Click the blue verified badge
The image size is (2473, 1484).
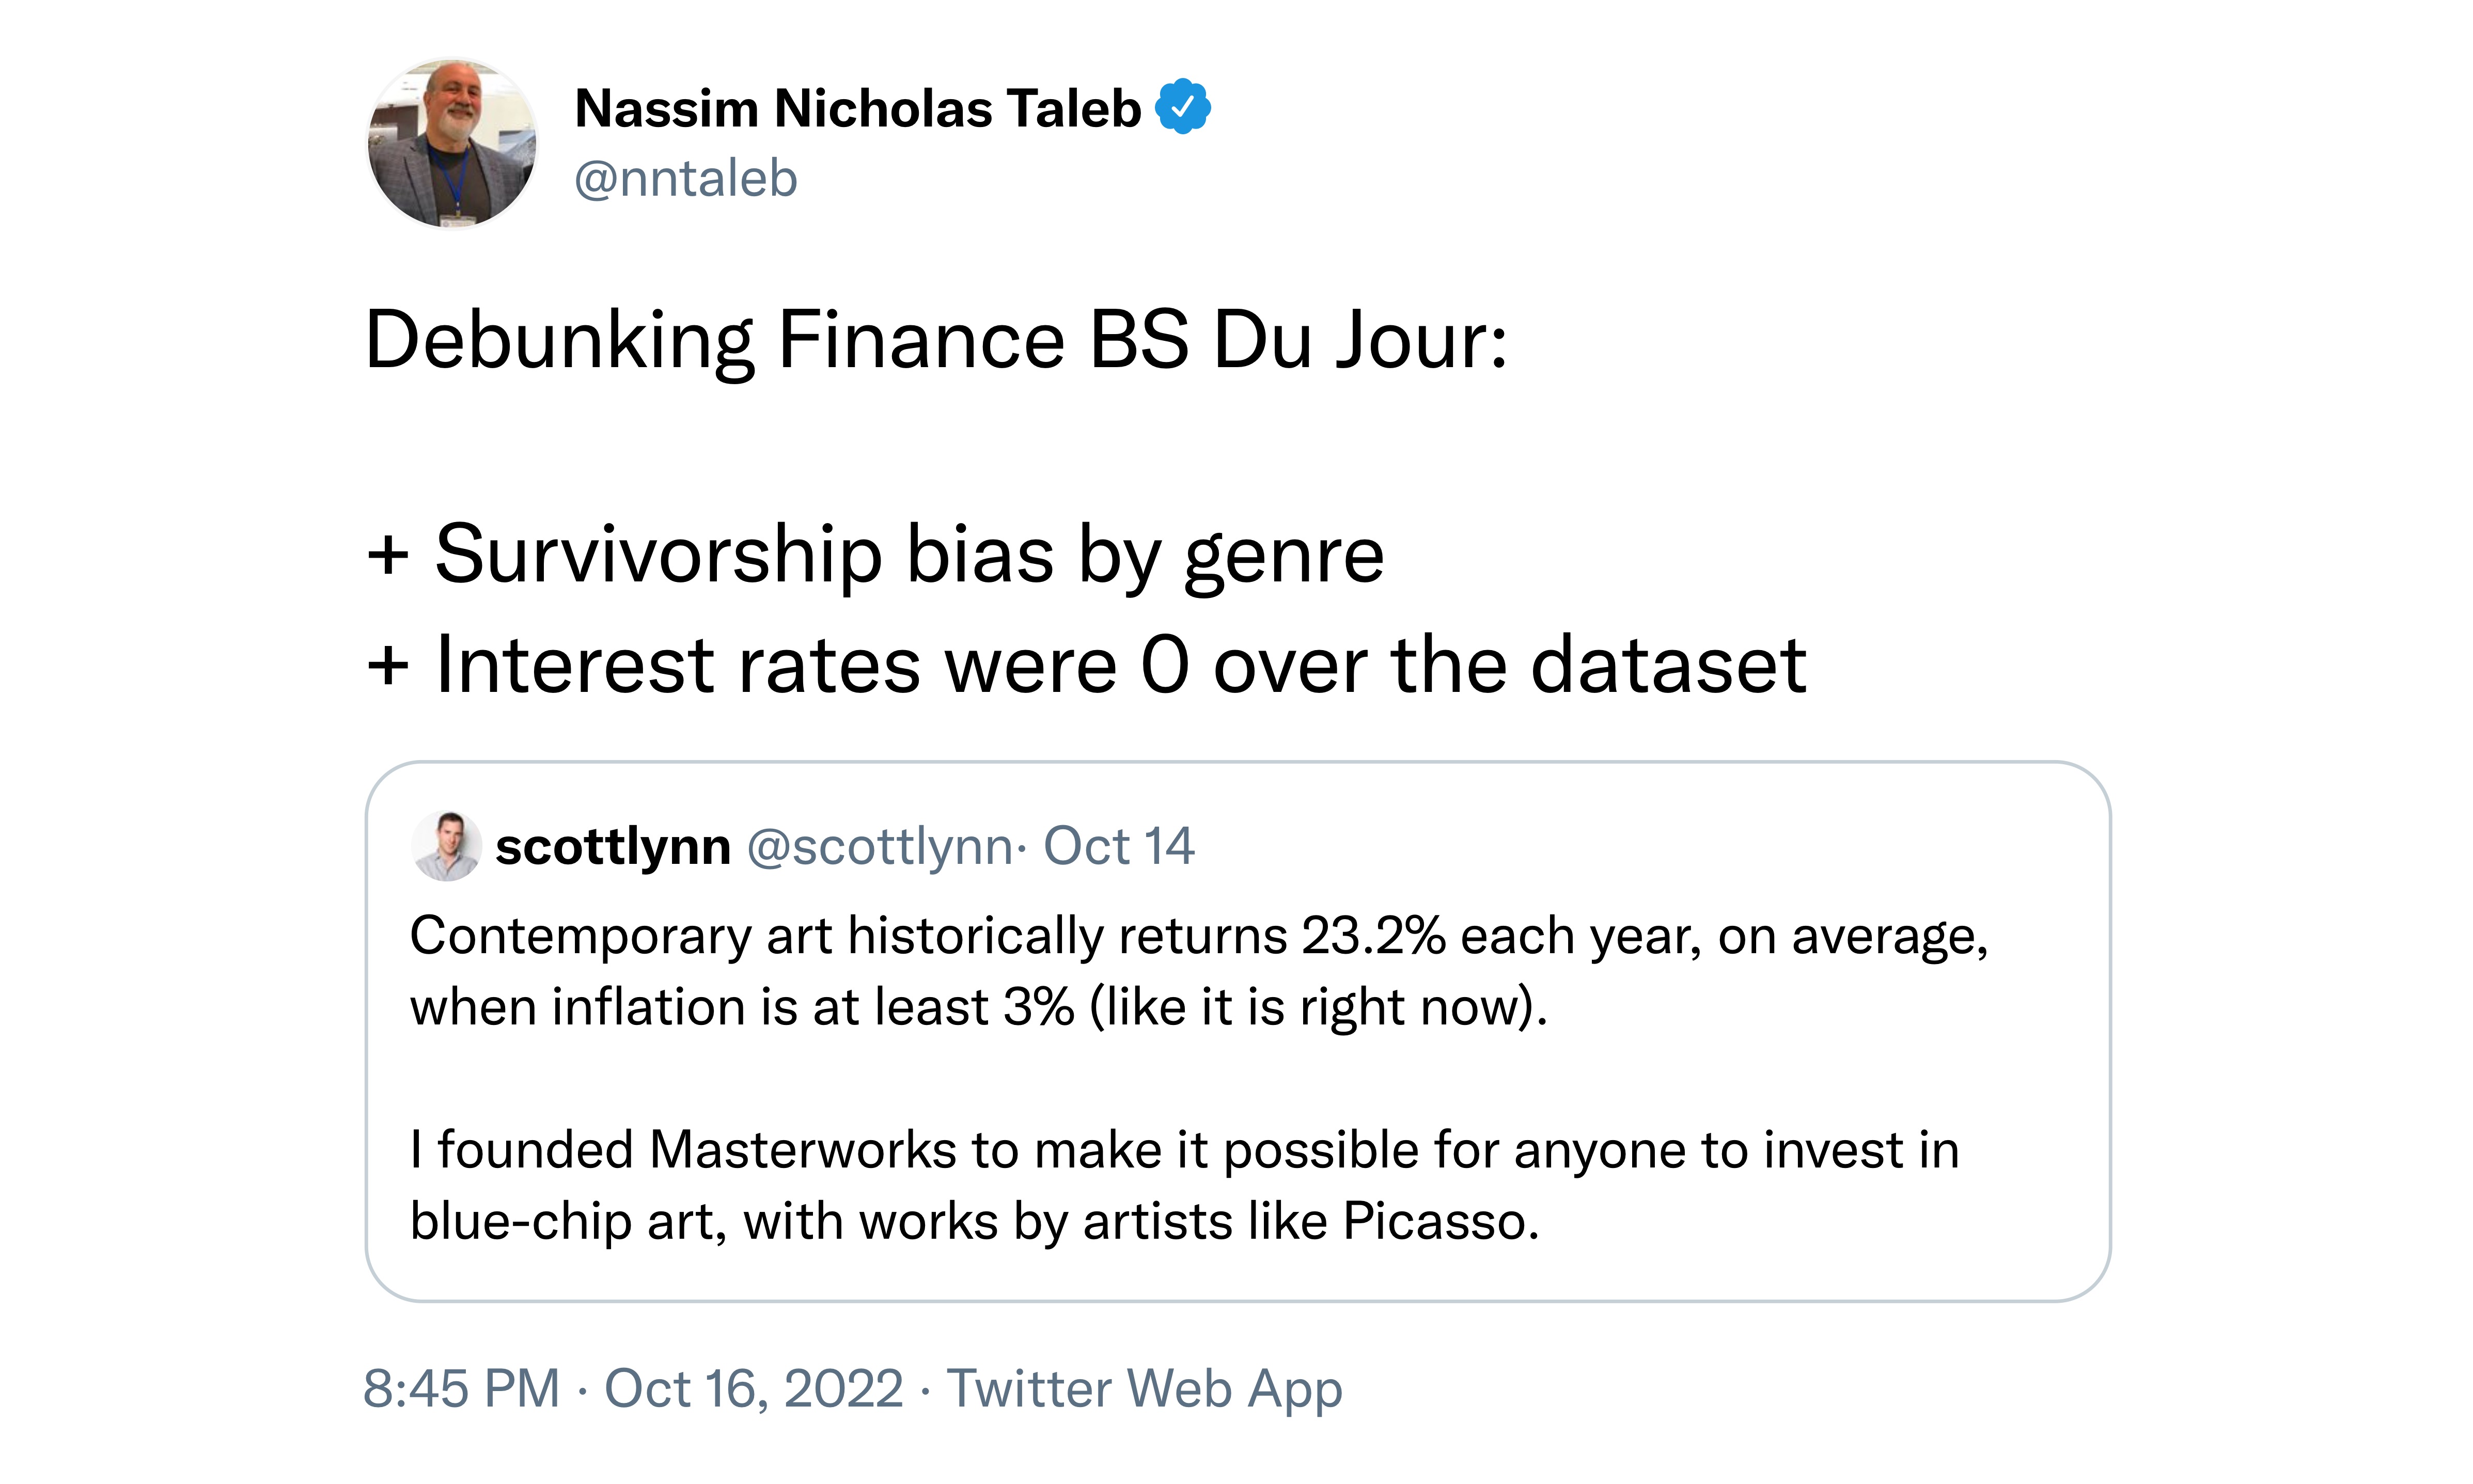(x=1183, y=107)
